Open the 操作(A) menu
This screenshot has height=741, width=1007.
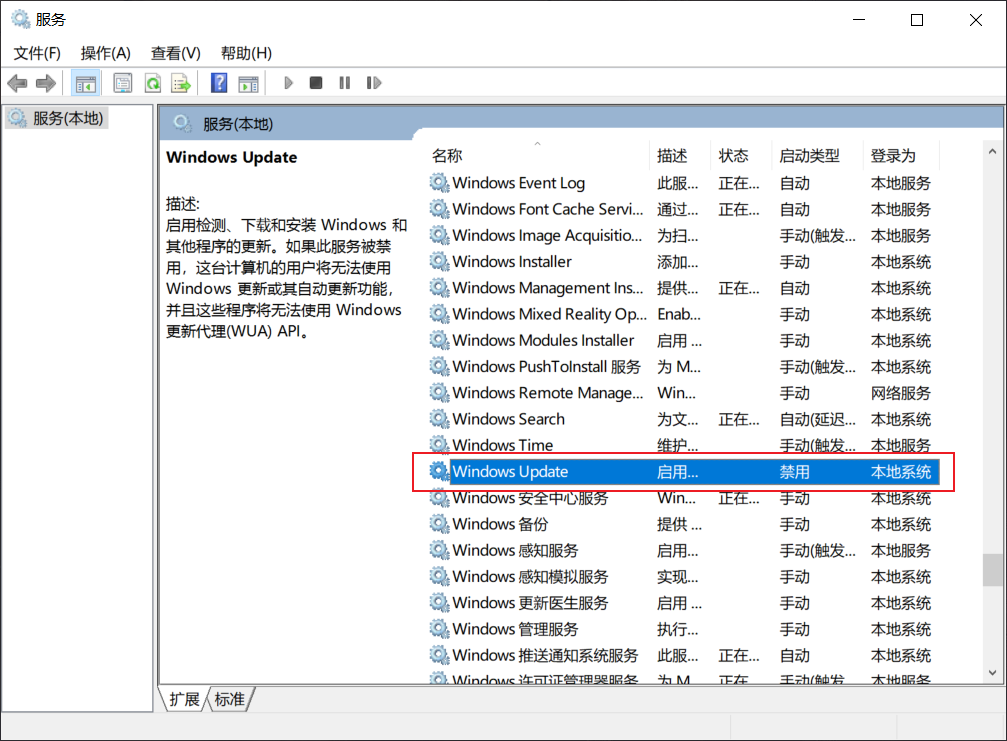105,53
